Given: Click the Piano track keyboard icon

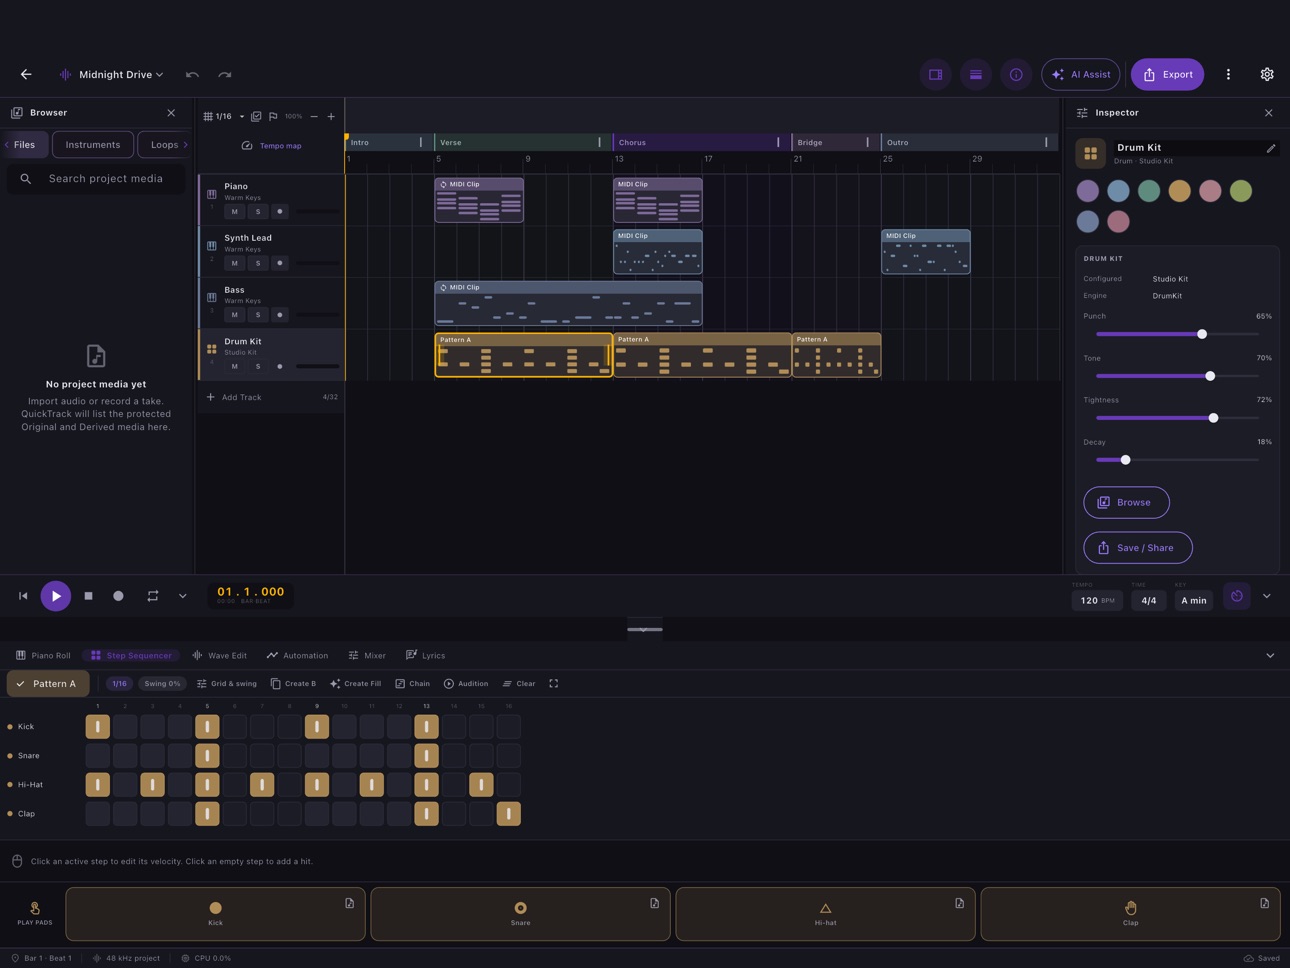Looking at the screenshot, I should (212, 194).
